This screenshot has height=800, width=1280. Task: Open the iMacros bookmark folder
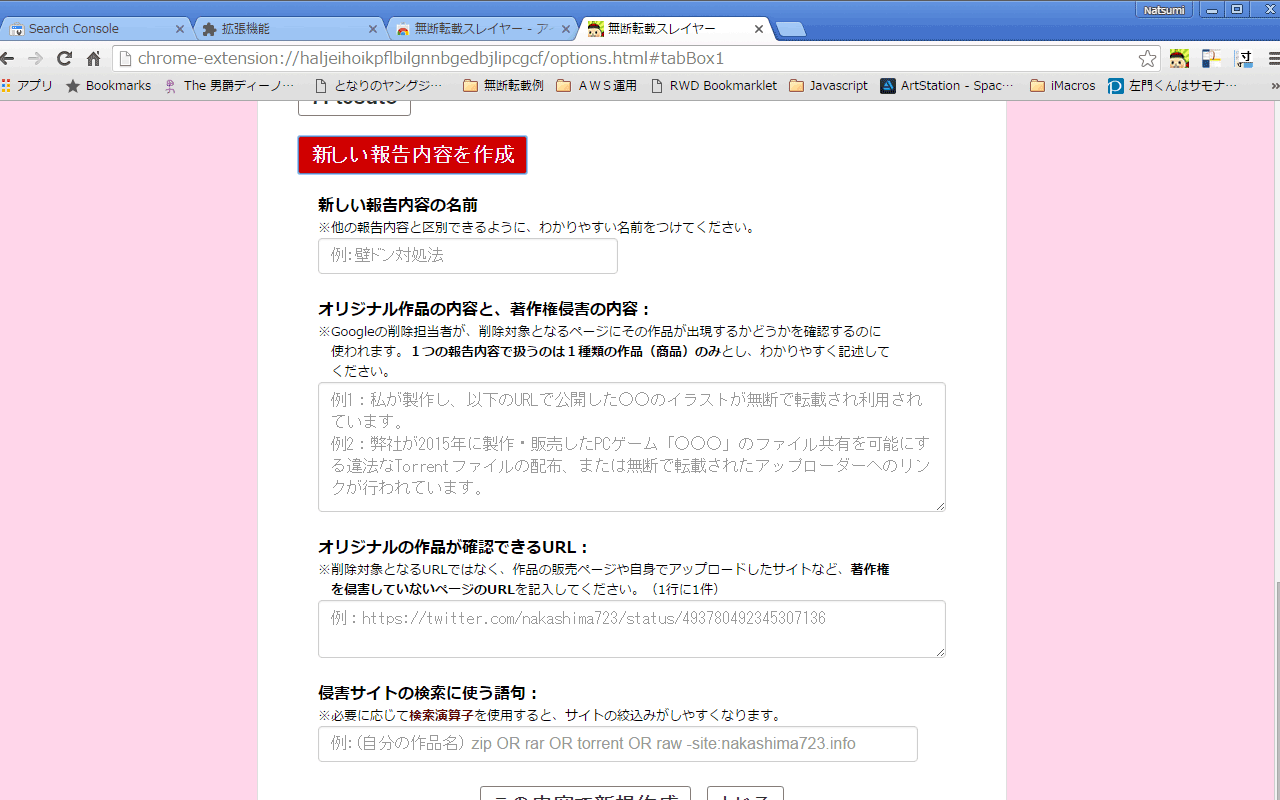click(1062, 86)
